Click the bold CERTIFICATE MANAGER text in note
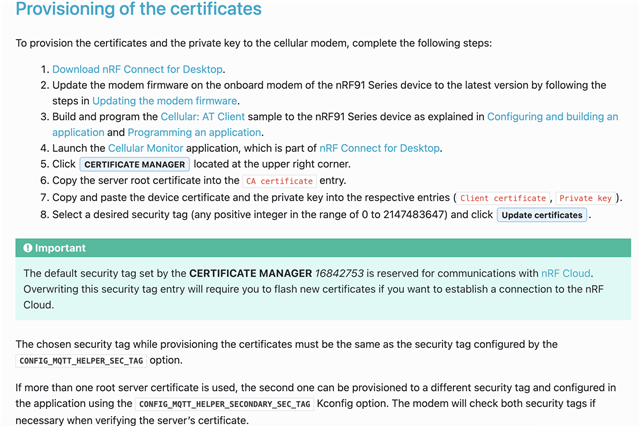The width and height of the screenshot is (640, 427). tap(250, 274)
